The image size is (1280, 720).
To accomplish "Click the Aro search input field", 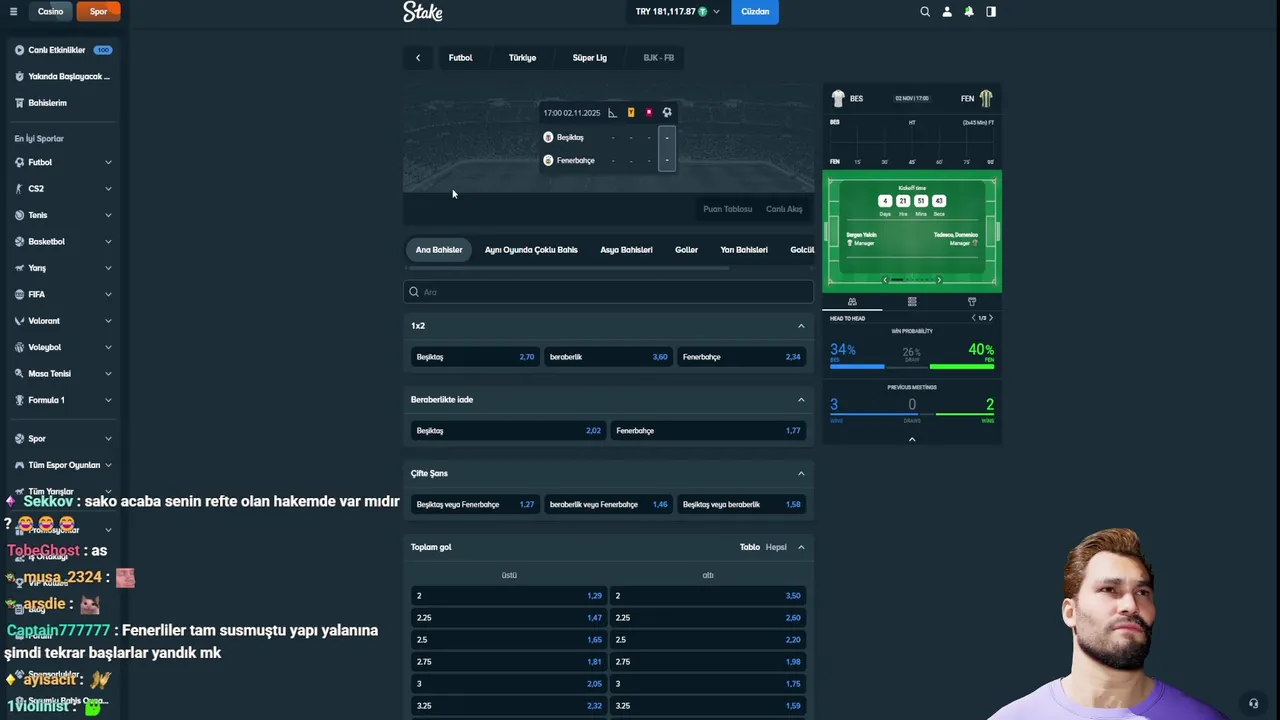I will click(609, 292).
